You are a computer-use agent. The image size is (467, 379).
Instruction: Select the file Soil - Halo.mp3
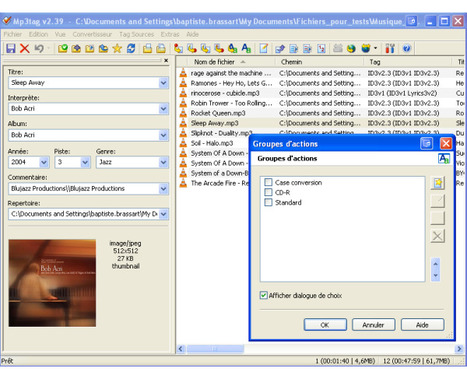coord(212,143)
